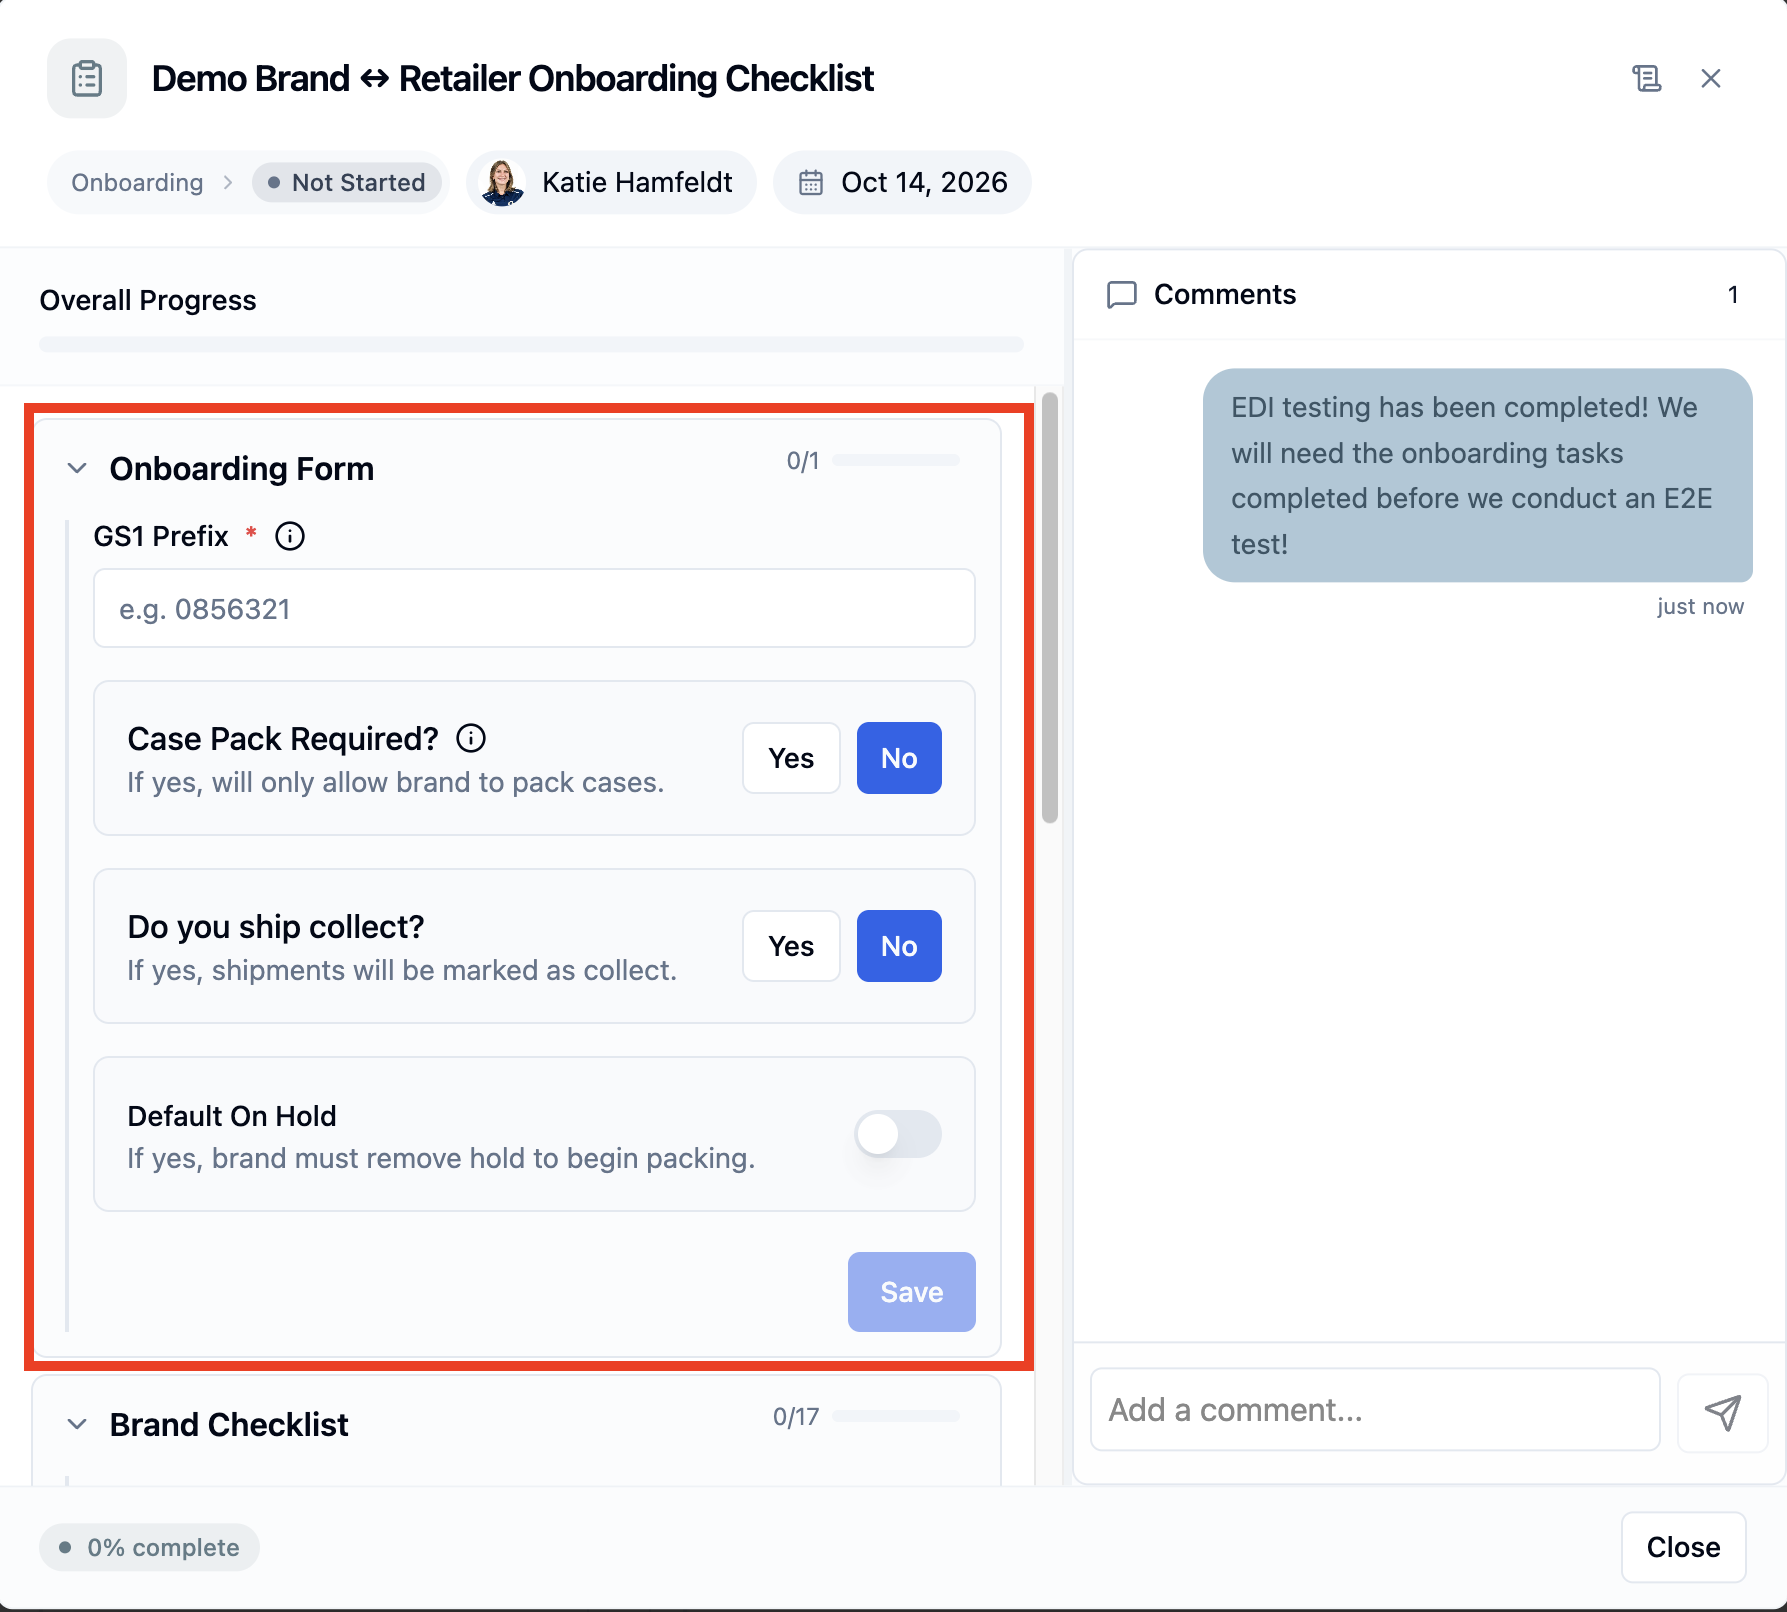The height and width of the screenshot is (1612, 1787).
Task: Select No for Case Pack Required
Action: 899,758
